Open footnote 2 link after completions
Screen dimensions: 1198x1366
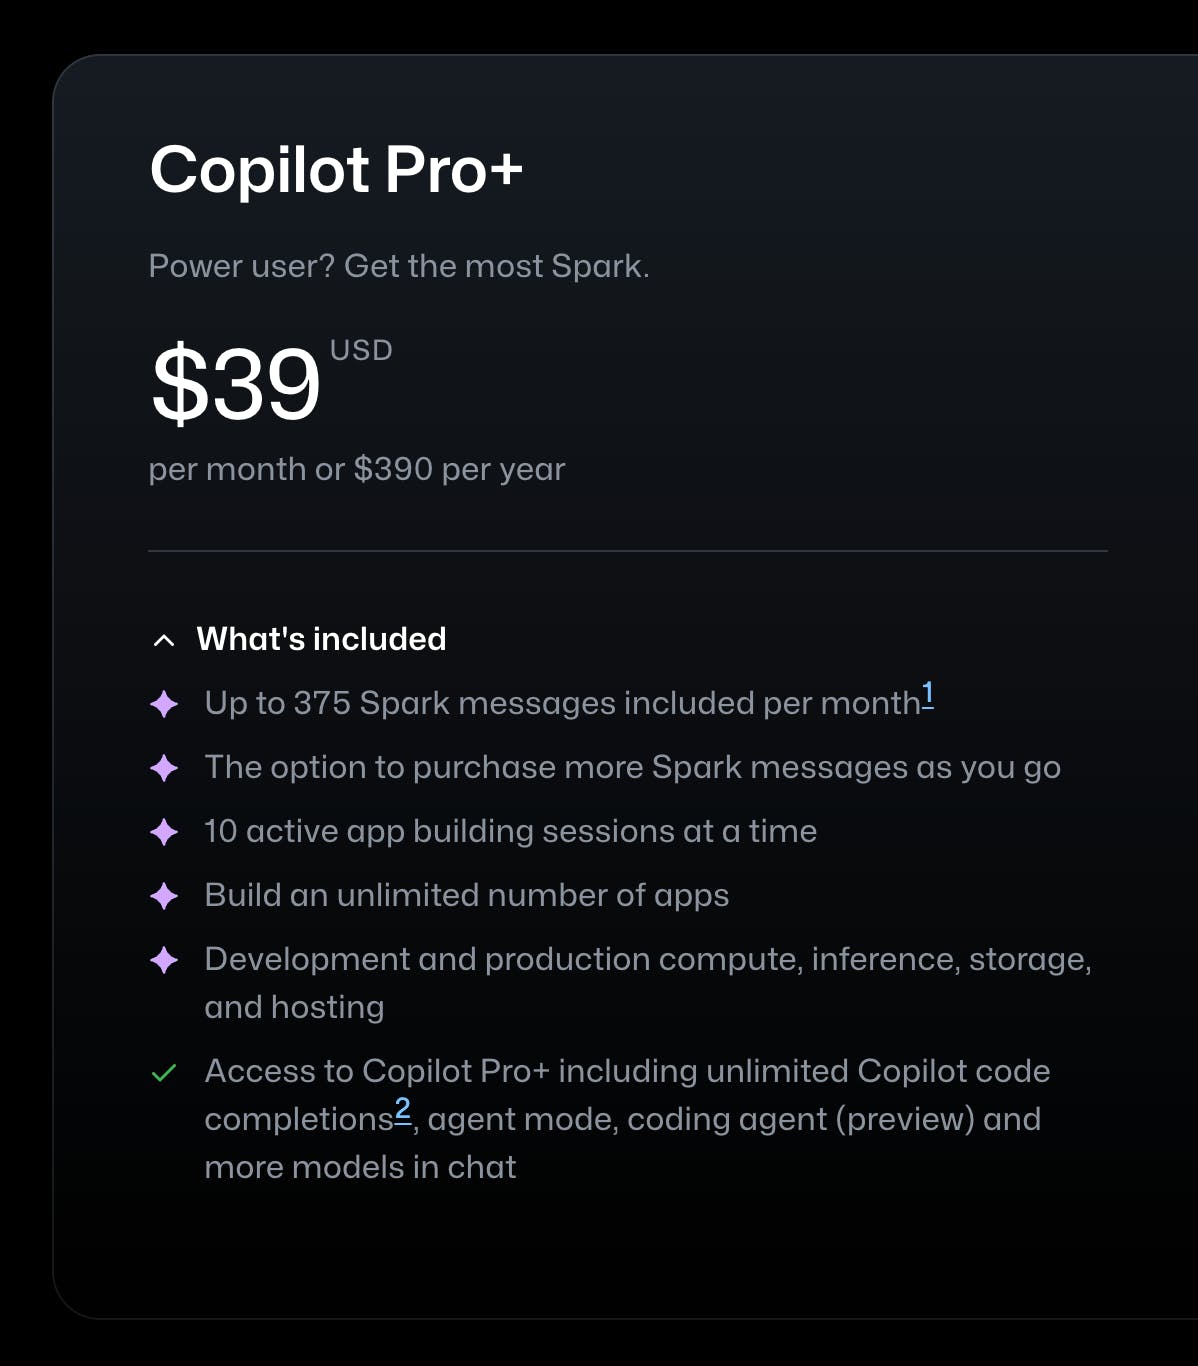(402, 1110)
